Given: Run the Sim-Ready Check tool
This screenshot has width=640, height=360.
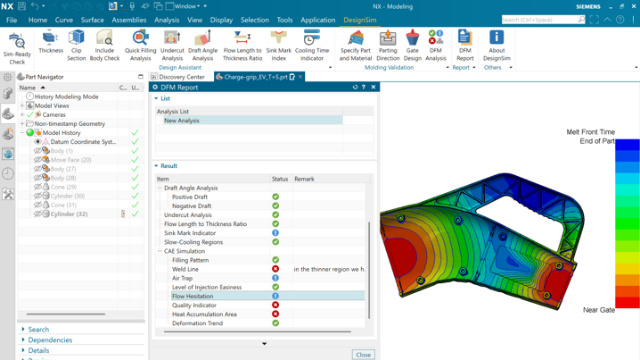Looking at the screenshot, I should click(x=17, y=48).
